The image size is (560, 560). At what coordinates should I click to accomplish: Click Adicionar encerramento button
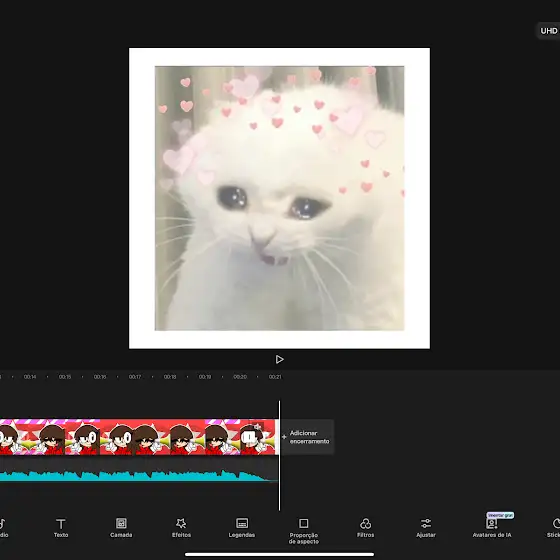(307, 437)
